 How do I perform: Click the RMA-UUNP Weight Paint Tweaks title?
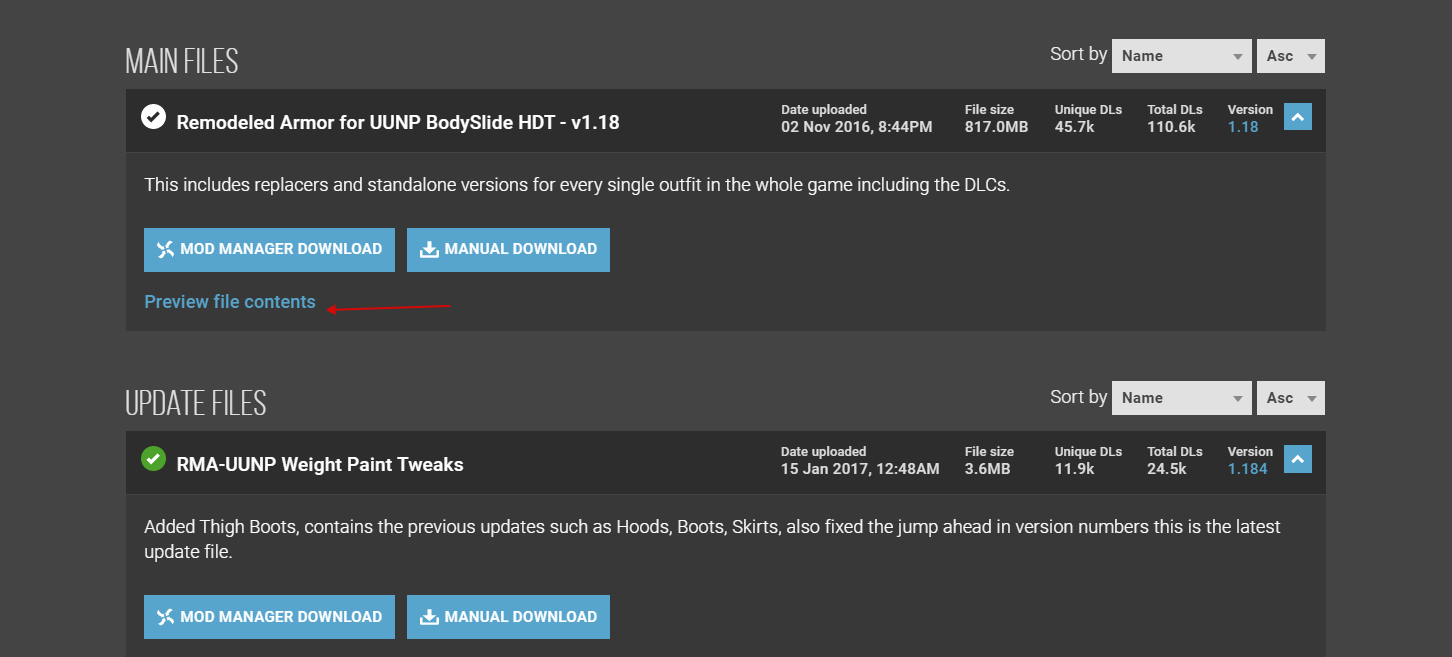320,465
